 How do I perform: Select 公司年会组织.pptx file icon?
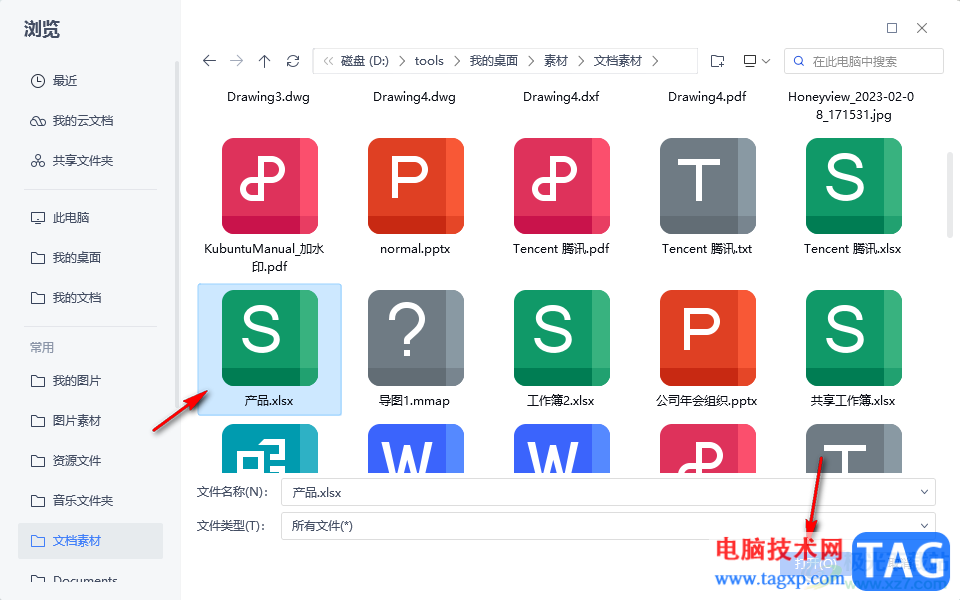[708, 338]
